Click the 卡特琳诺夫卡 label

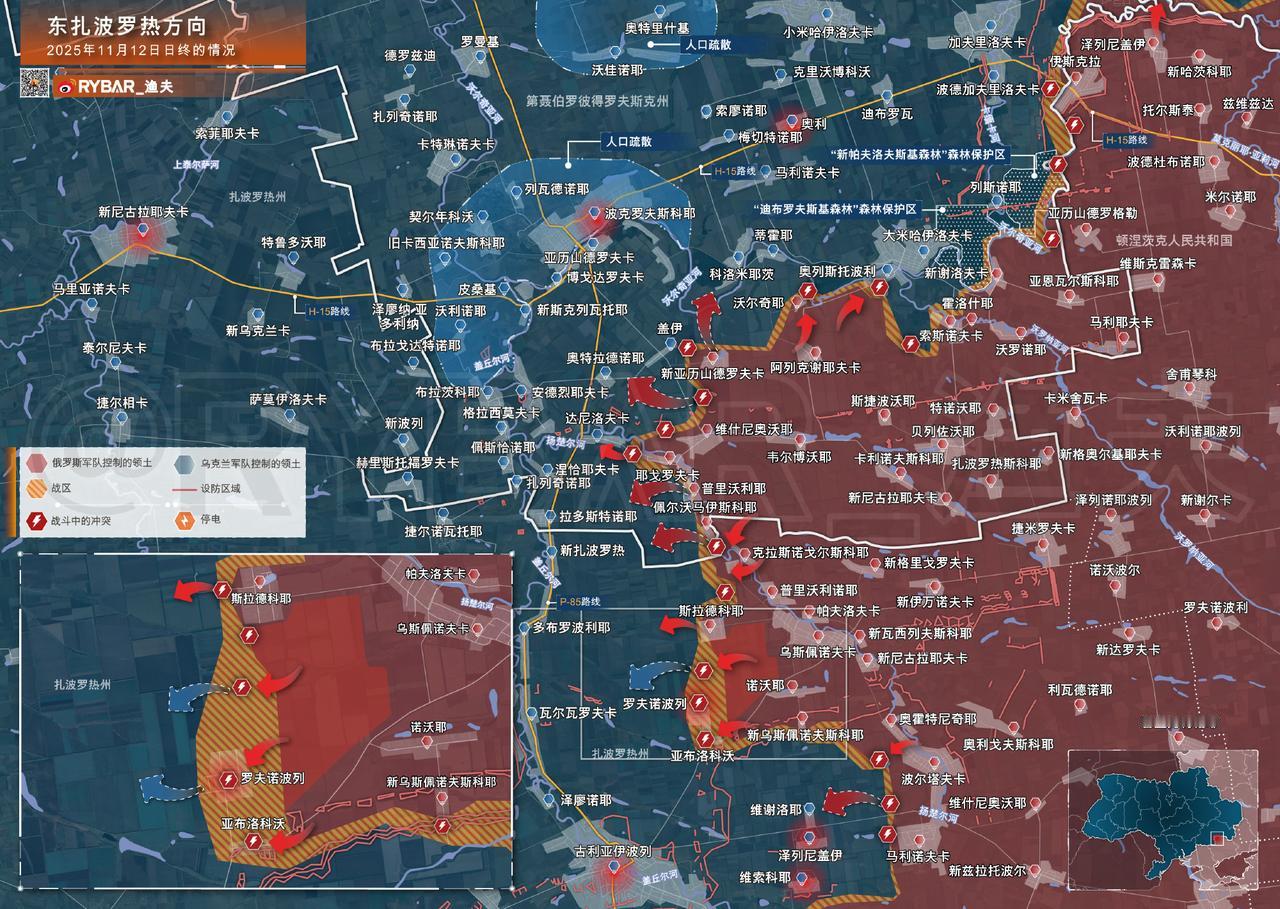456,144
